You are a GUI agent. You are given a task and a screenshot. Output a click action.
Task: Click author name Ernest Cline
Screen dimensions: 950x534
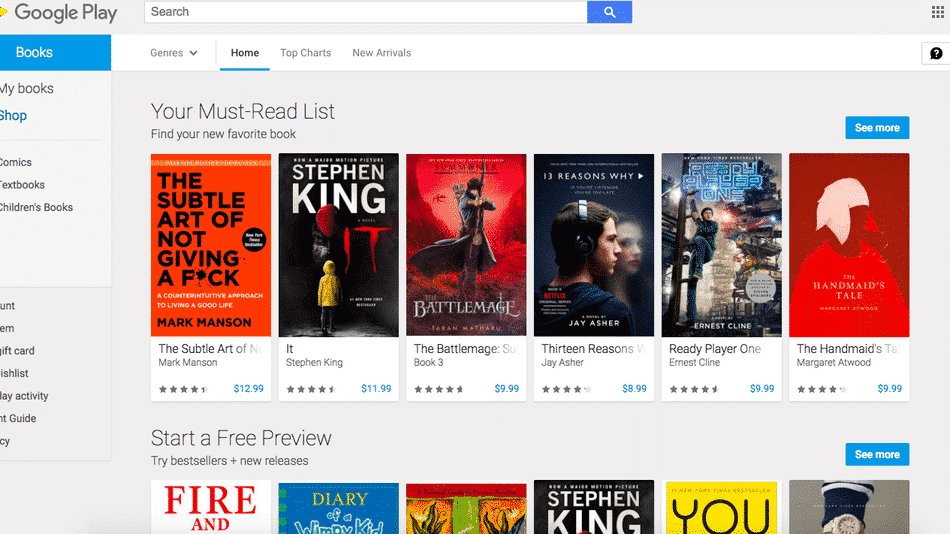694,362
